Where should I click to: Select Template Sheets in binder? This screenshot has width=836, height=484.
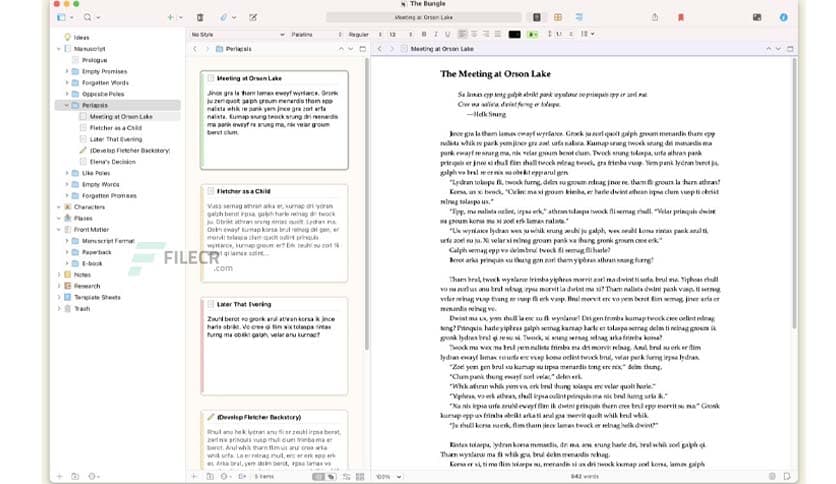point(97,297)
